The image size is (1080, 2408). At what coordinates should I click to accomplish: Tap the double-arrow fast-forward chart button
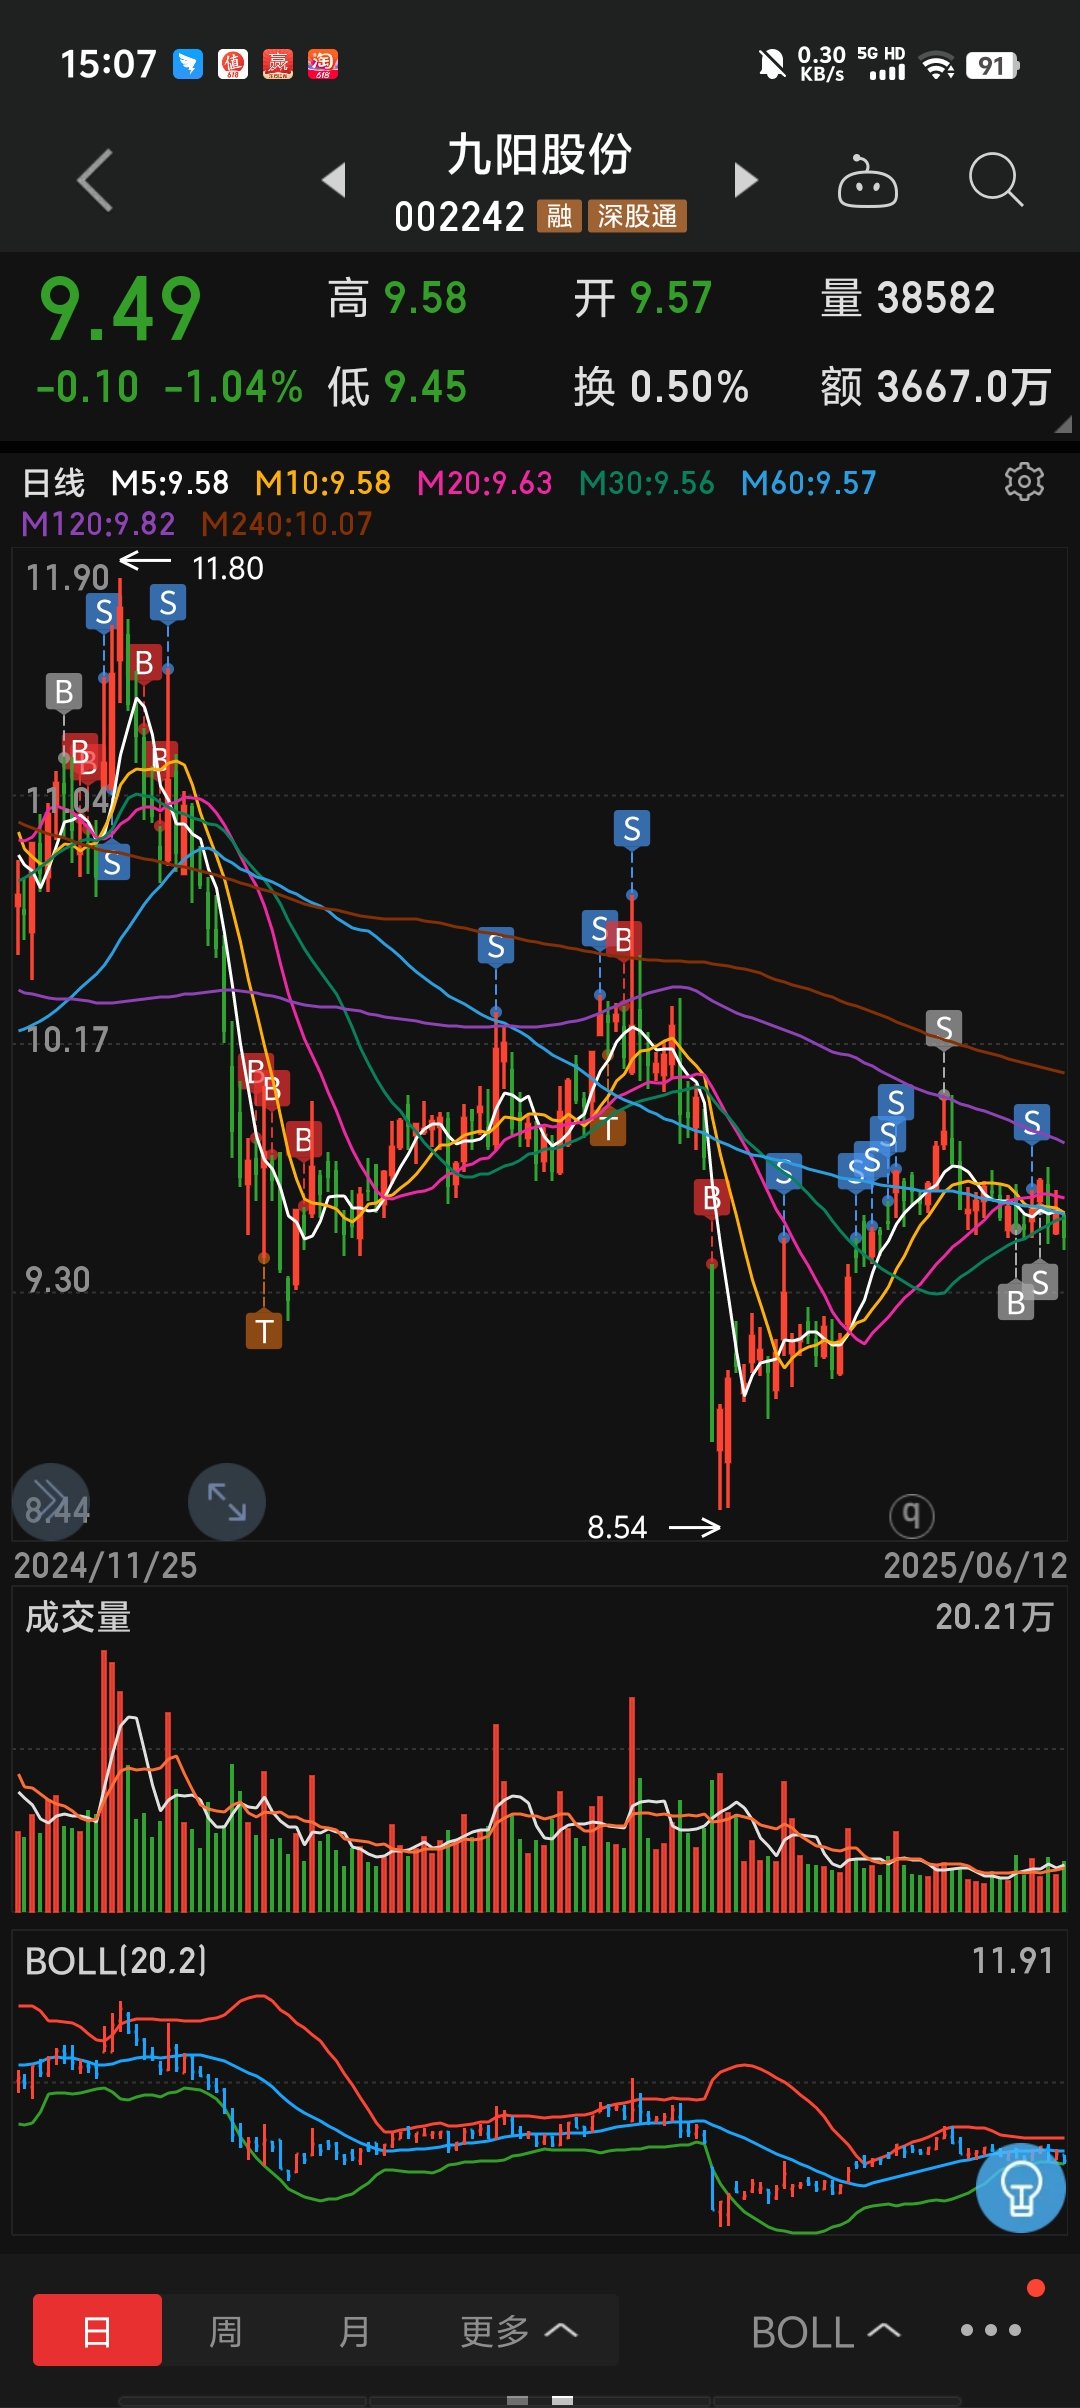(x=51, y=1501)
